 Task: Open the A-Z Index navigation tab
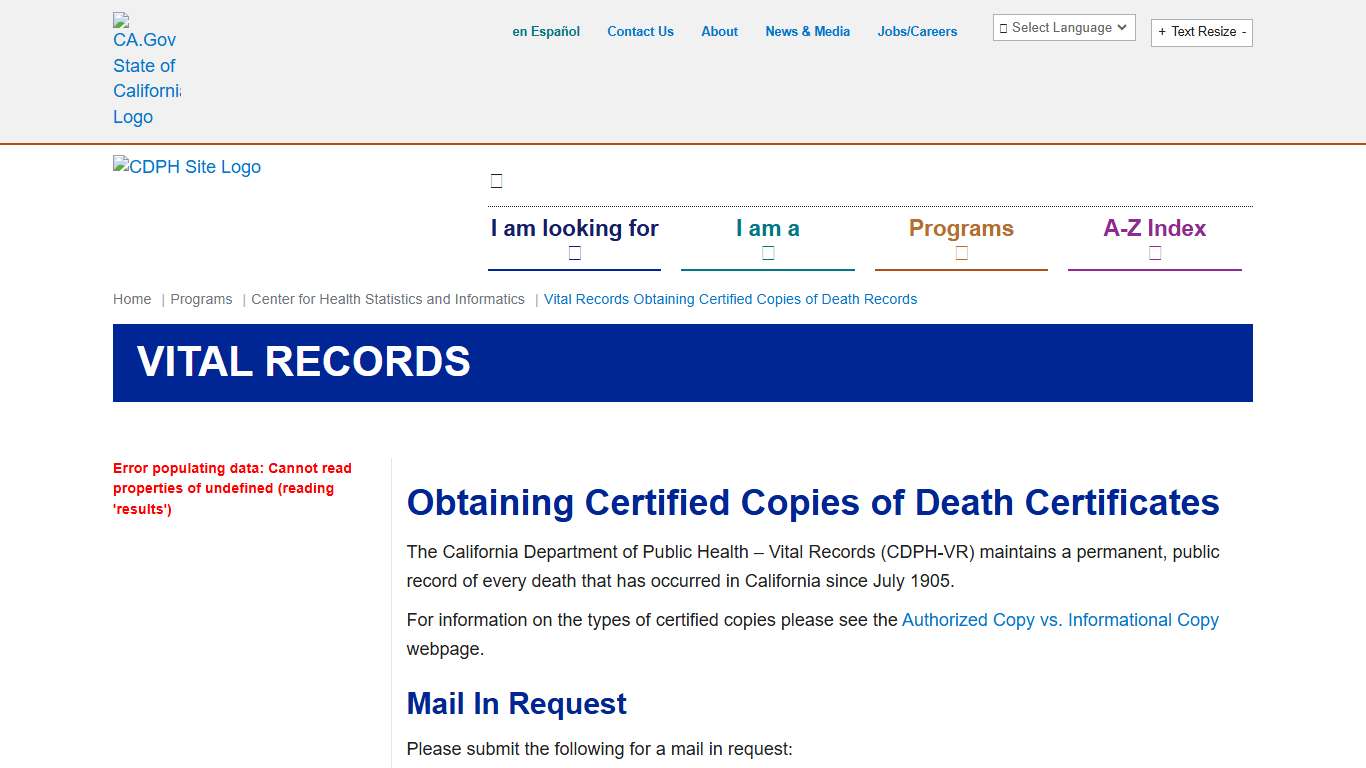pyautogui.click(x=1154, y=228)
